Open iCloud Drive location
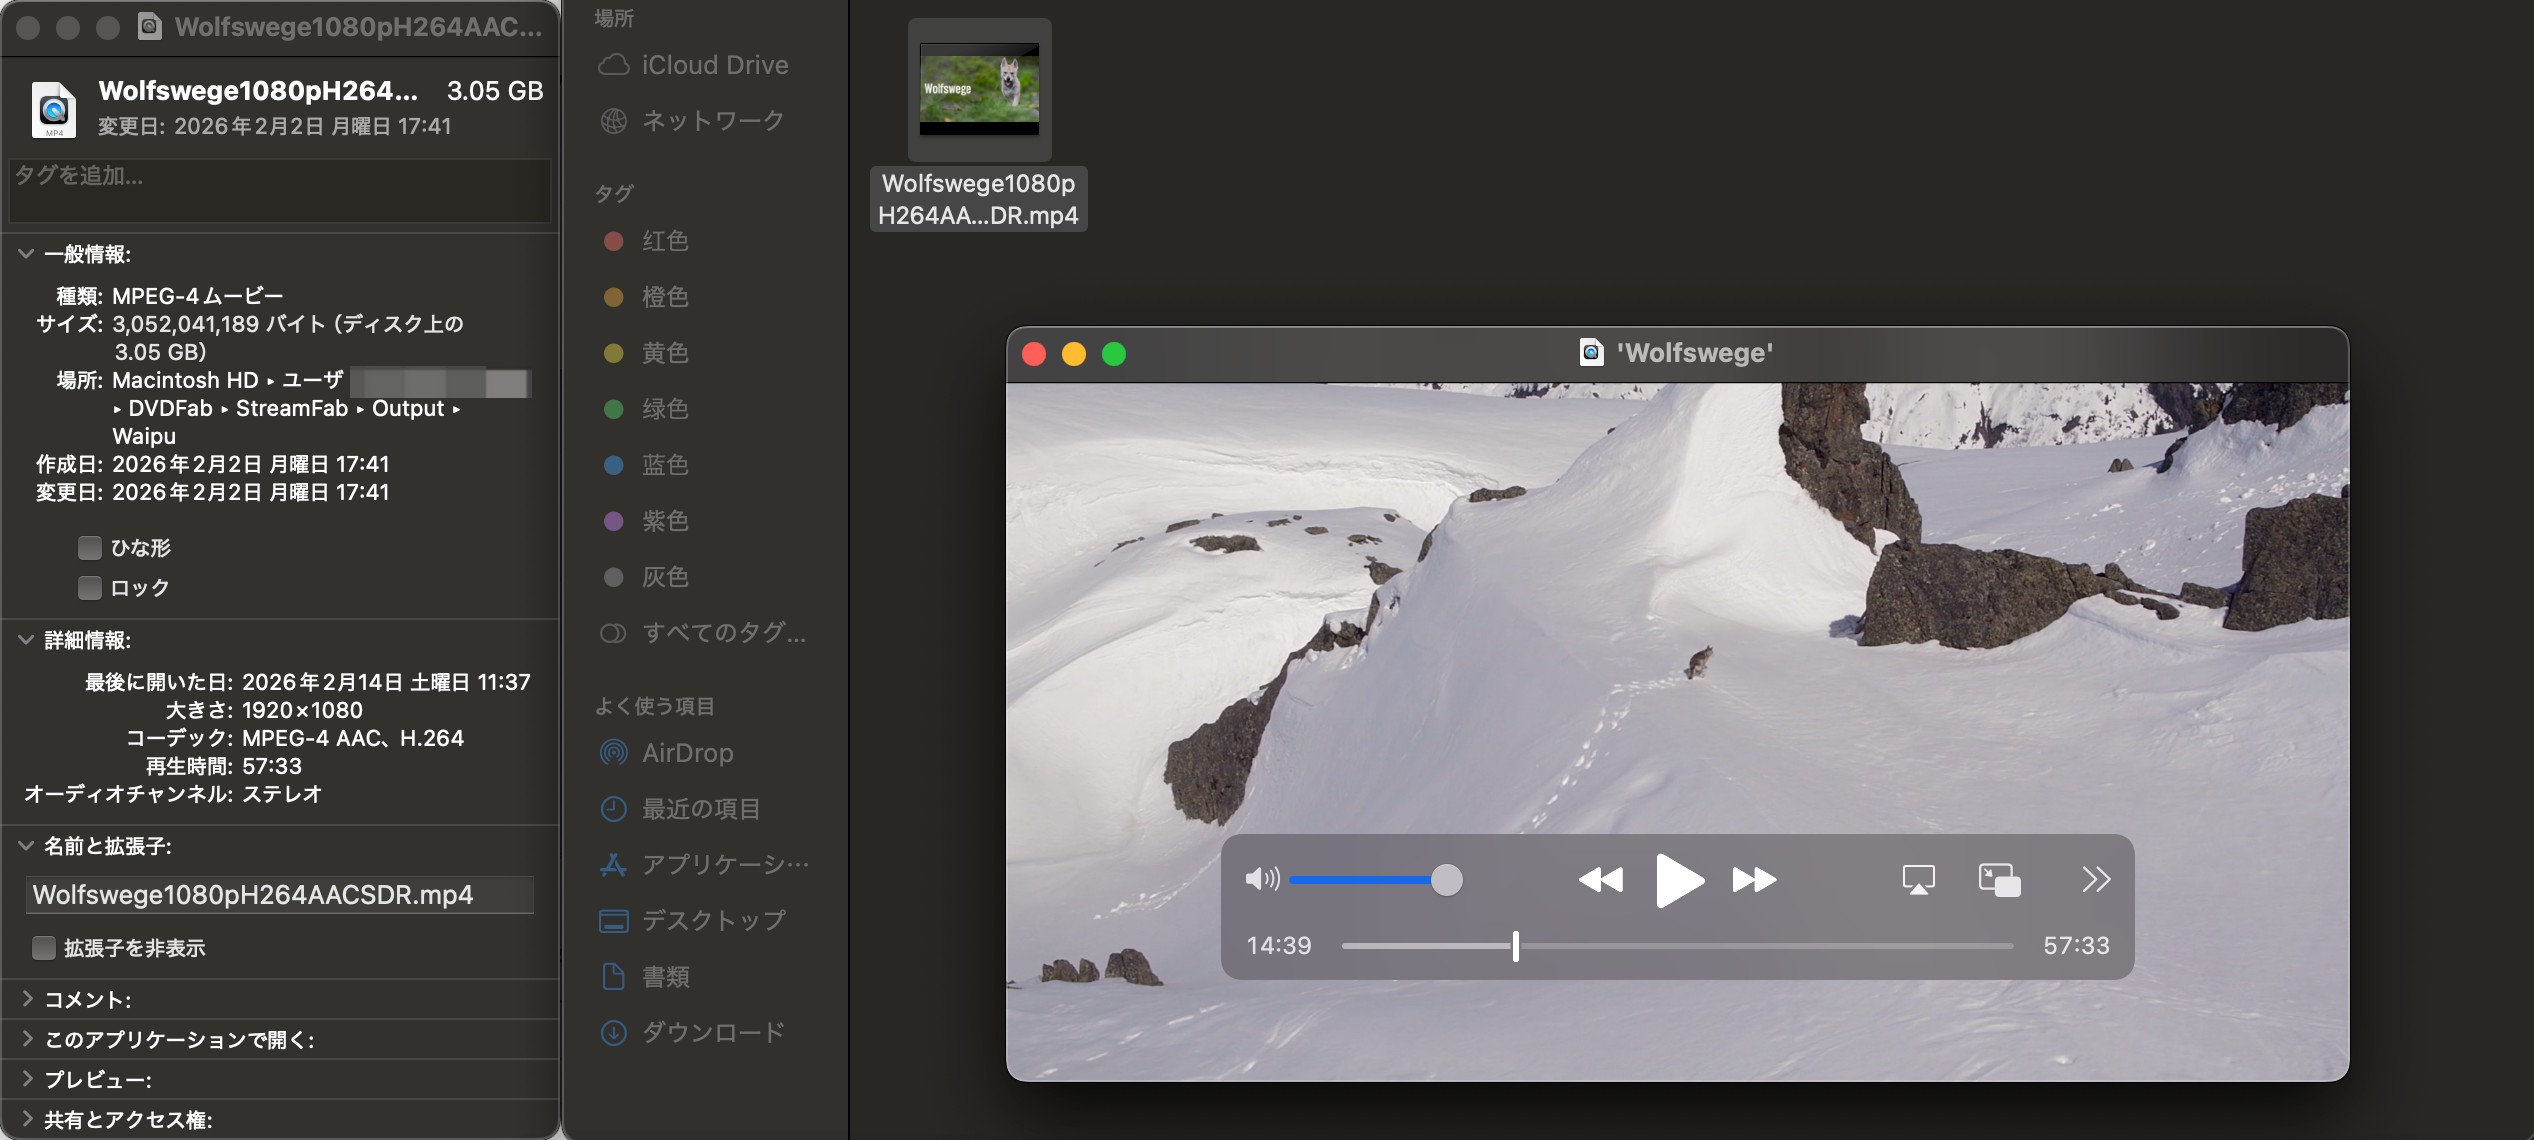The height and width of the screenshot is (1140, 2534). pyautogui.click(x=714, y=65)
